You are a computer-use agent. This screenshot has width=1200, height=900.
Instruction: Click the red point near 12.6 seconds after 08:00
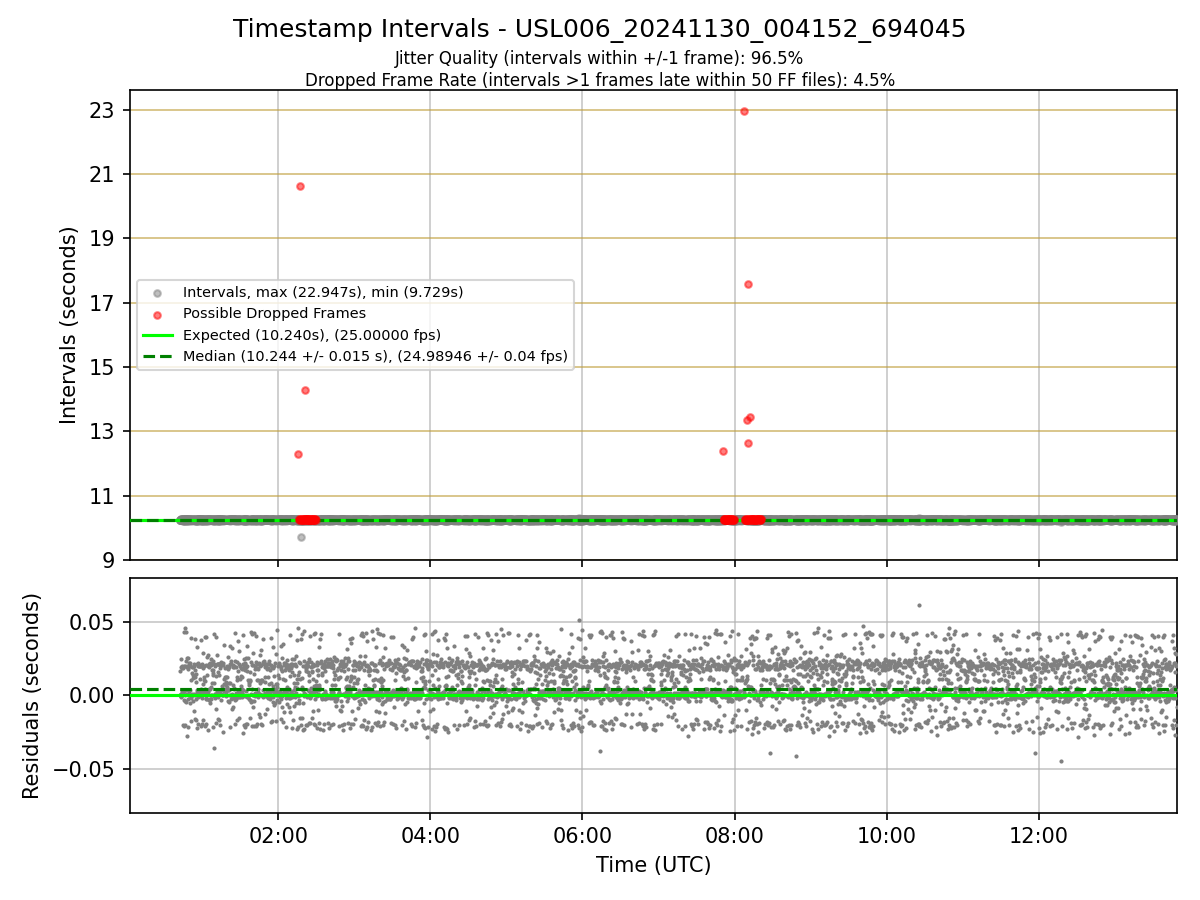(x=748, y=443)
